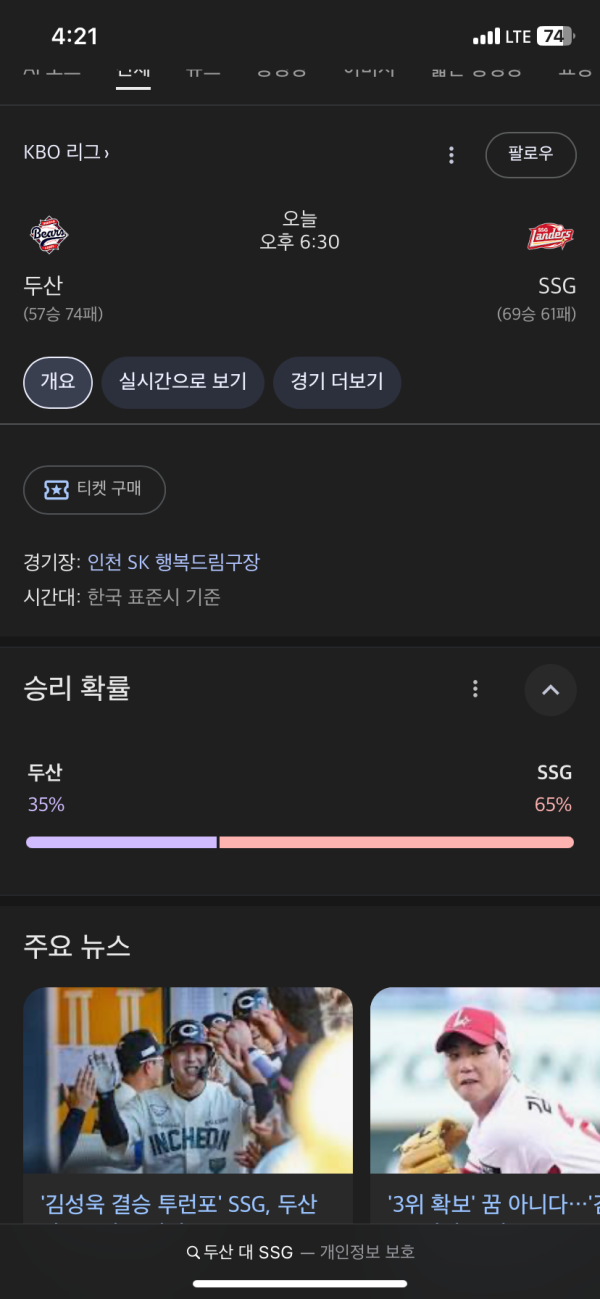Tap the battery indicator in status bar
This screenshot has width=600, height=1299.
(555, 37)
